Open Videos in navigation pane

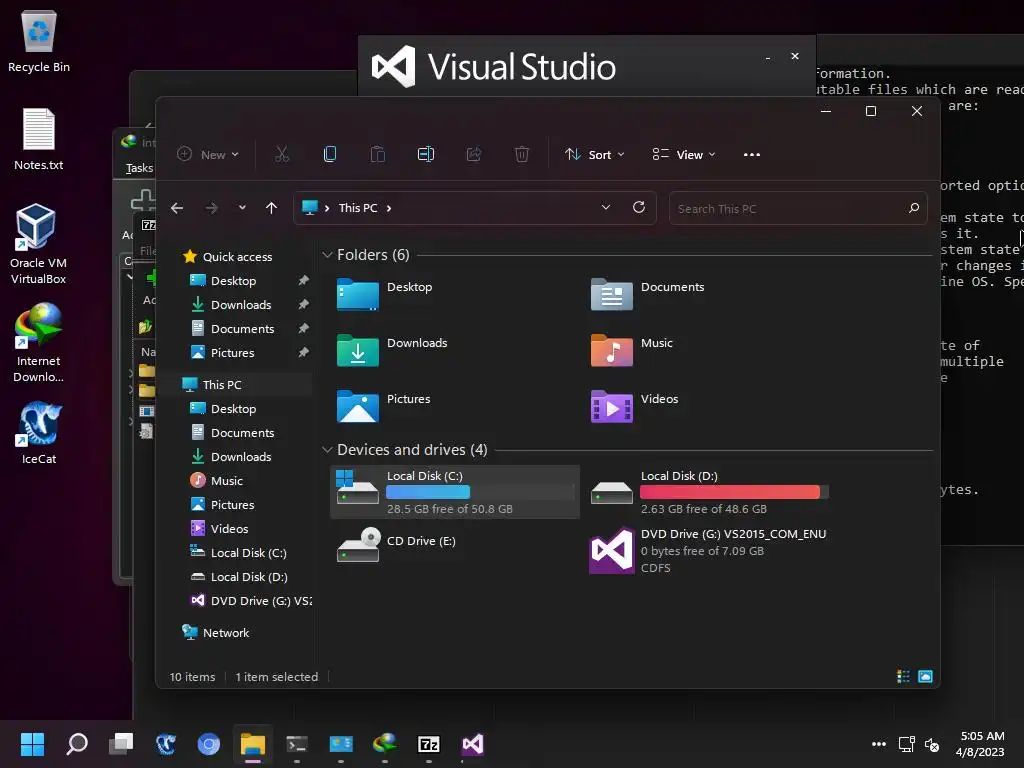pyautogui.click(x=219, y=528)
